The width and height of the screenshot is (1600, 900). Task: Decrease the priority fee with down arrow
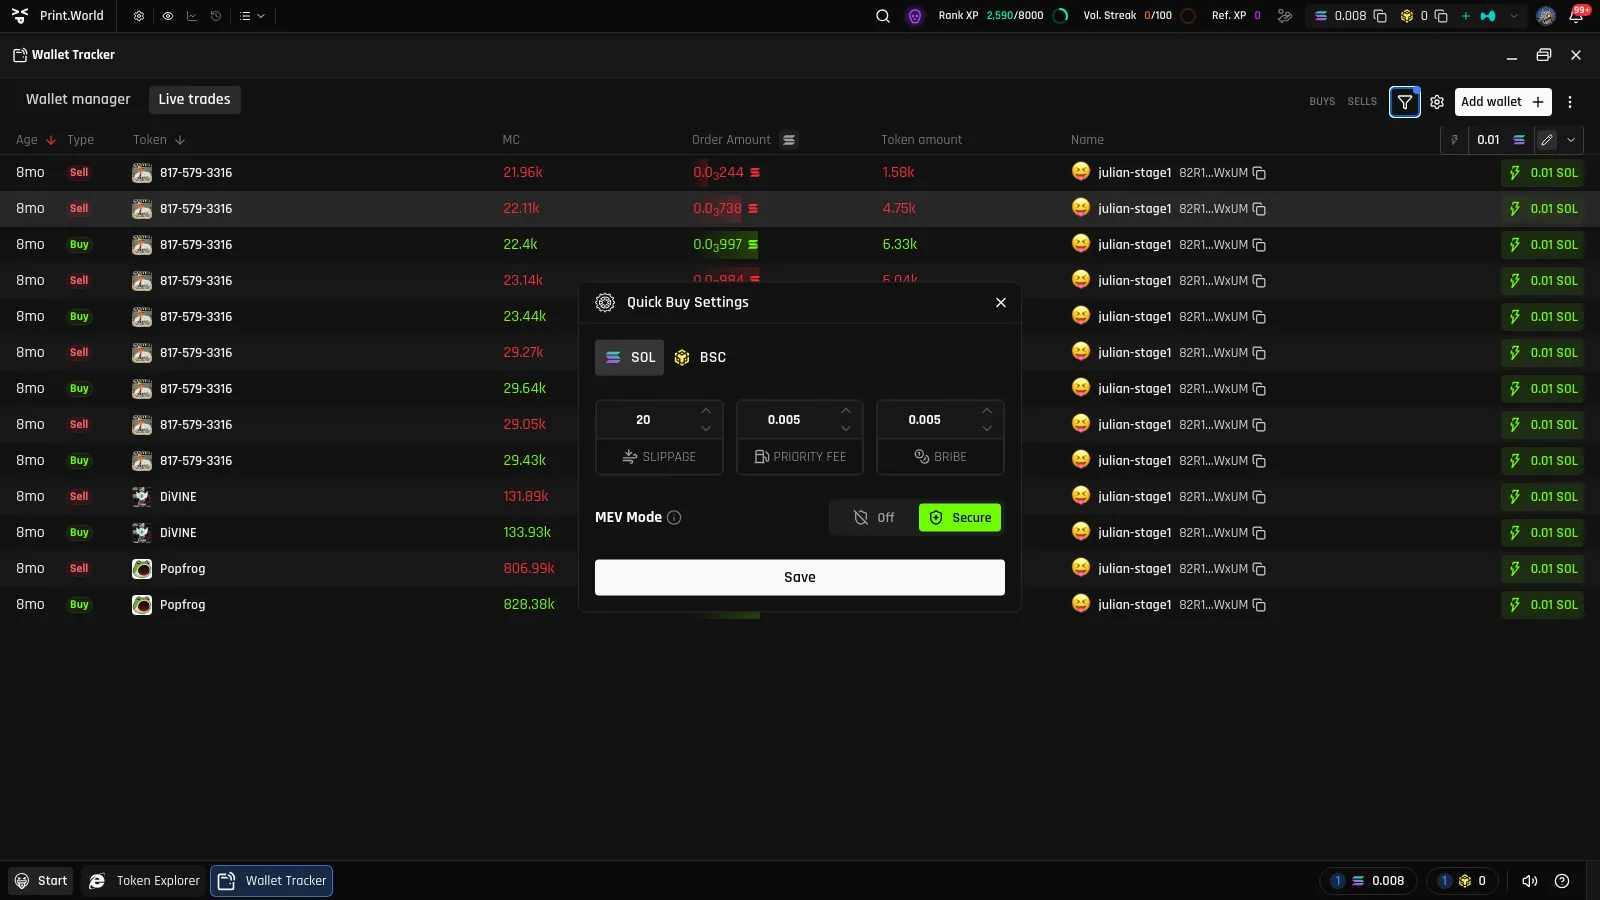click(x=846, y=429)
